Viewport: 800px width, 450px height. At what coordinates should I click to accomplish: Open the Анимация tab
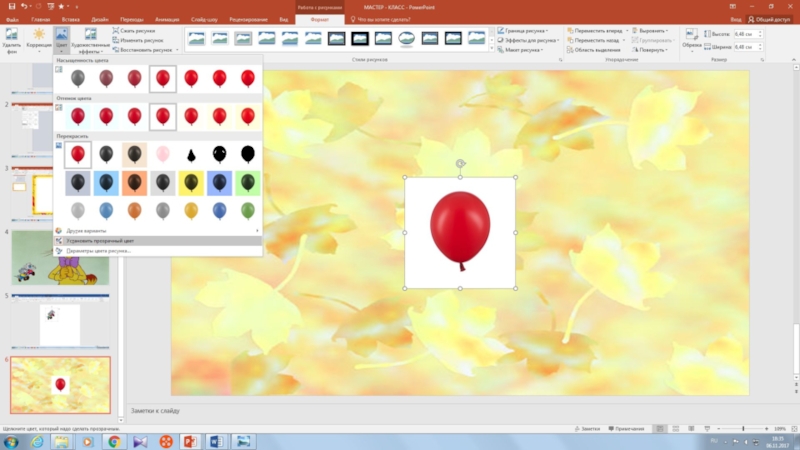171,19
